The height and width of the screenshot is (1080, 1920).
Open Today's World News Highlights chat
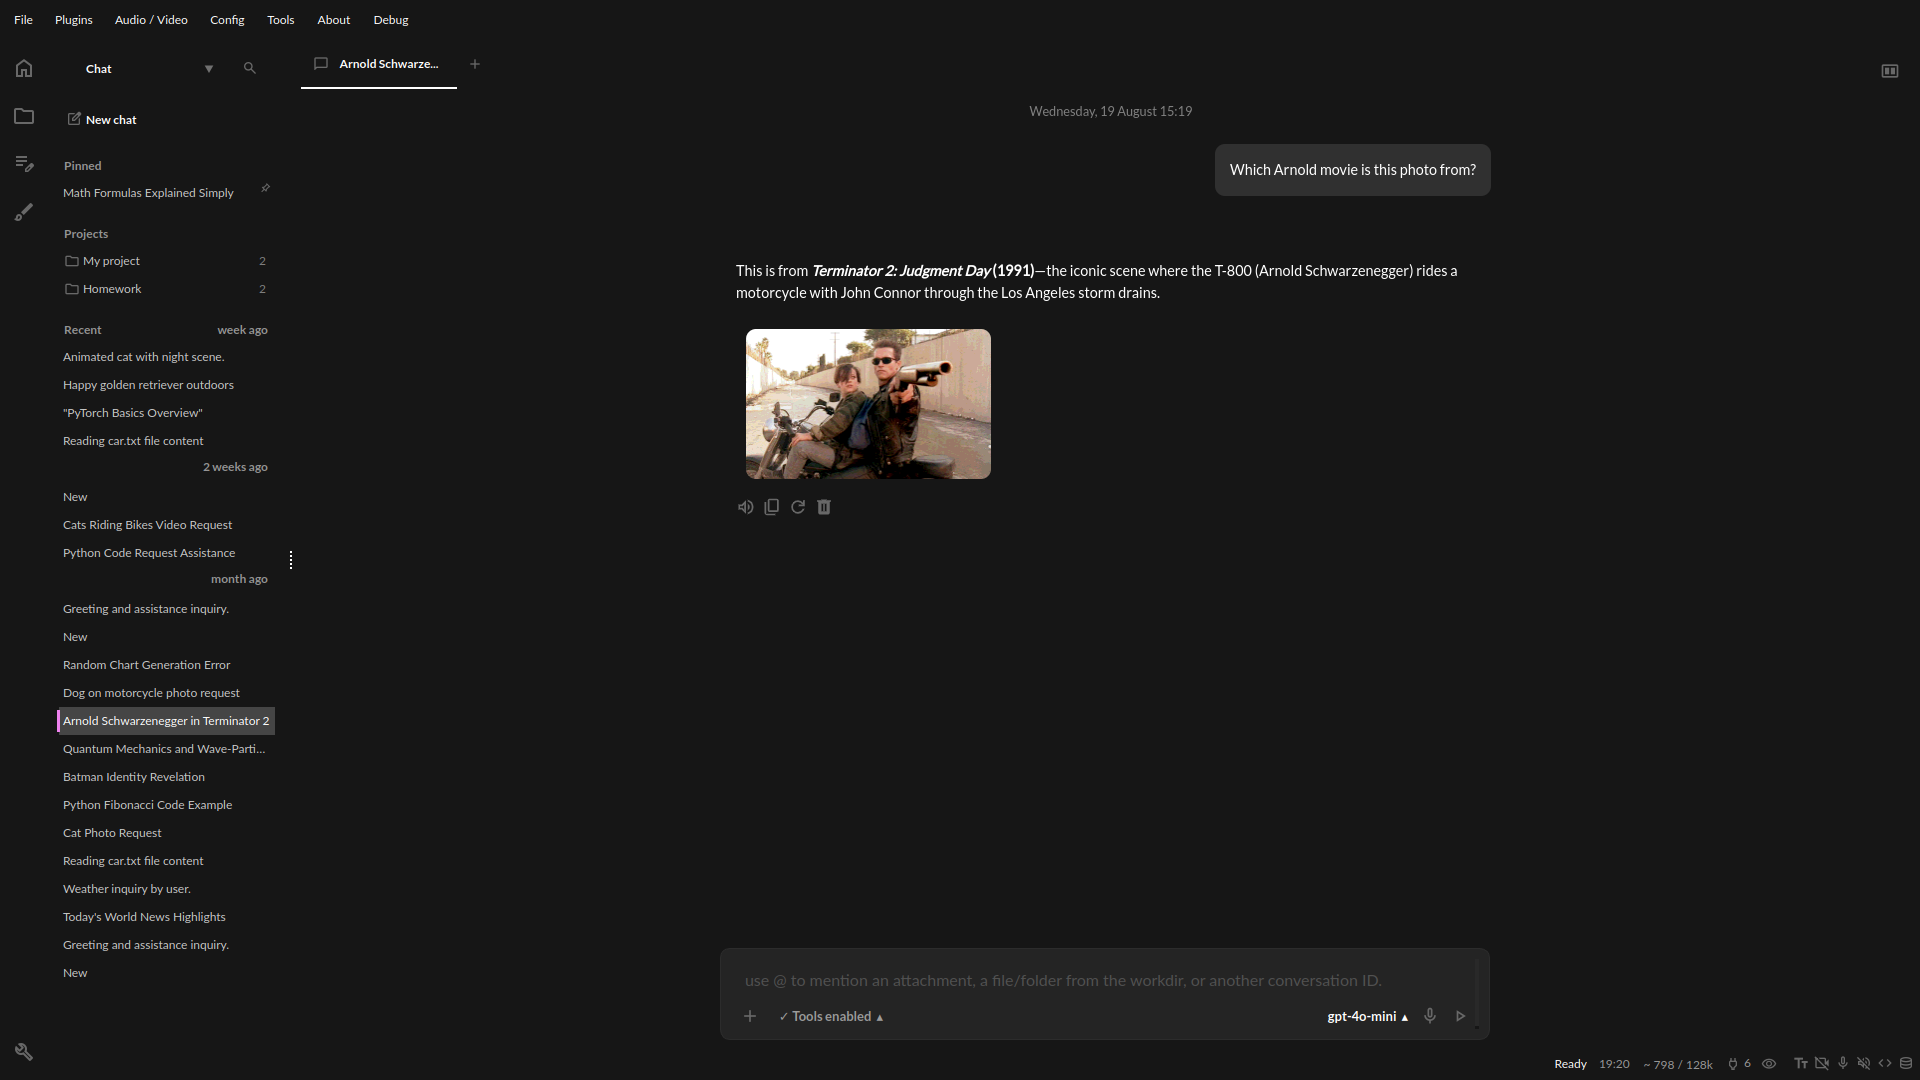166,917
